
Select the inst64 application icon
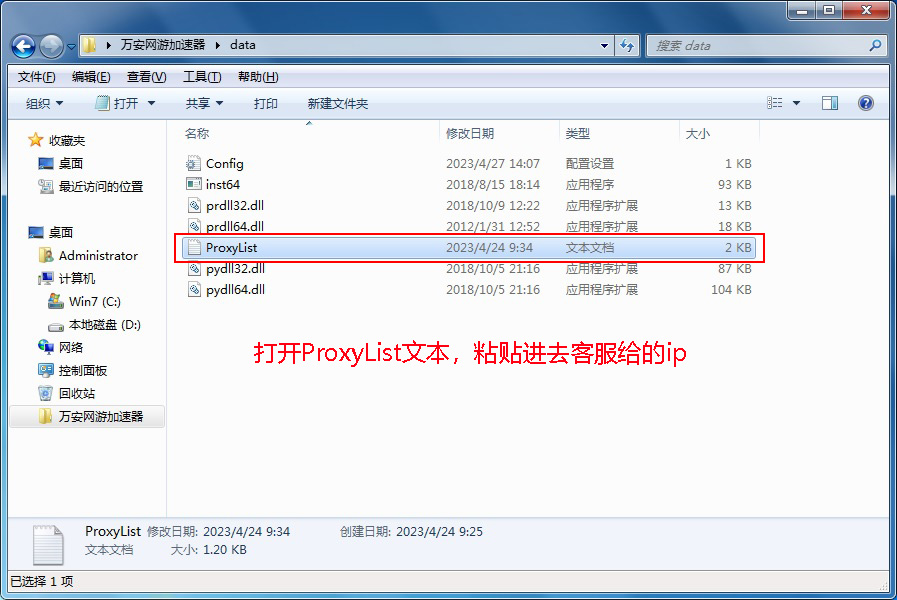[194, 184]
